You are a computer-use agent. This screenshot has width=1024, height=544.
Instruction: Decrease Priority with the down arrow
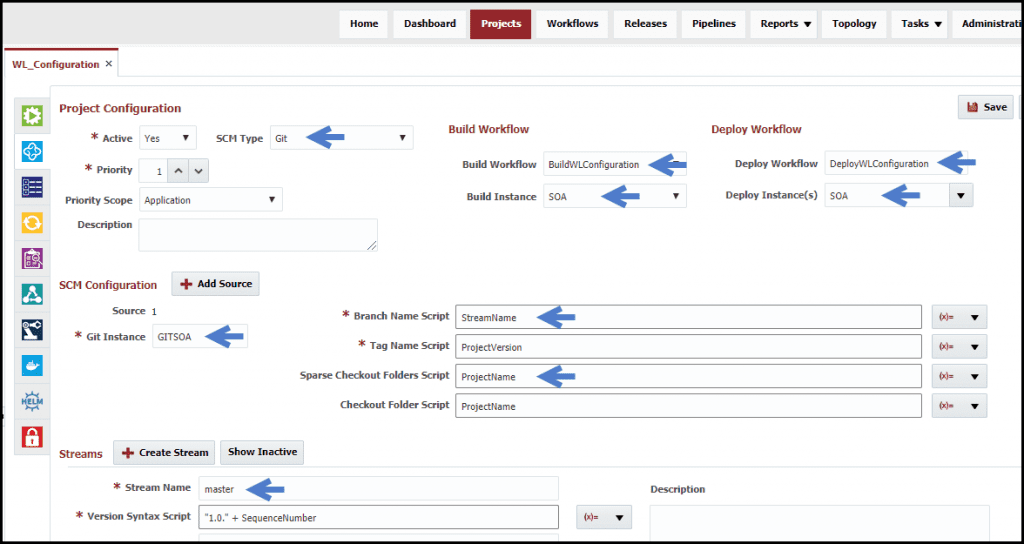199,171
